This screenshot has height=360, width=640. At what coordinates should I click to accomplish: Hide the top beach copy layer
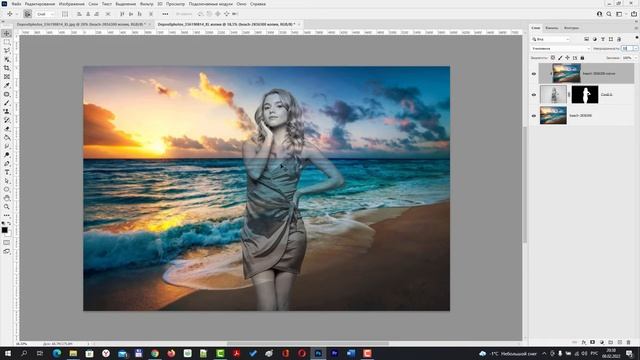pyautogui.click(x=534, y=74)
